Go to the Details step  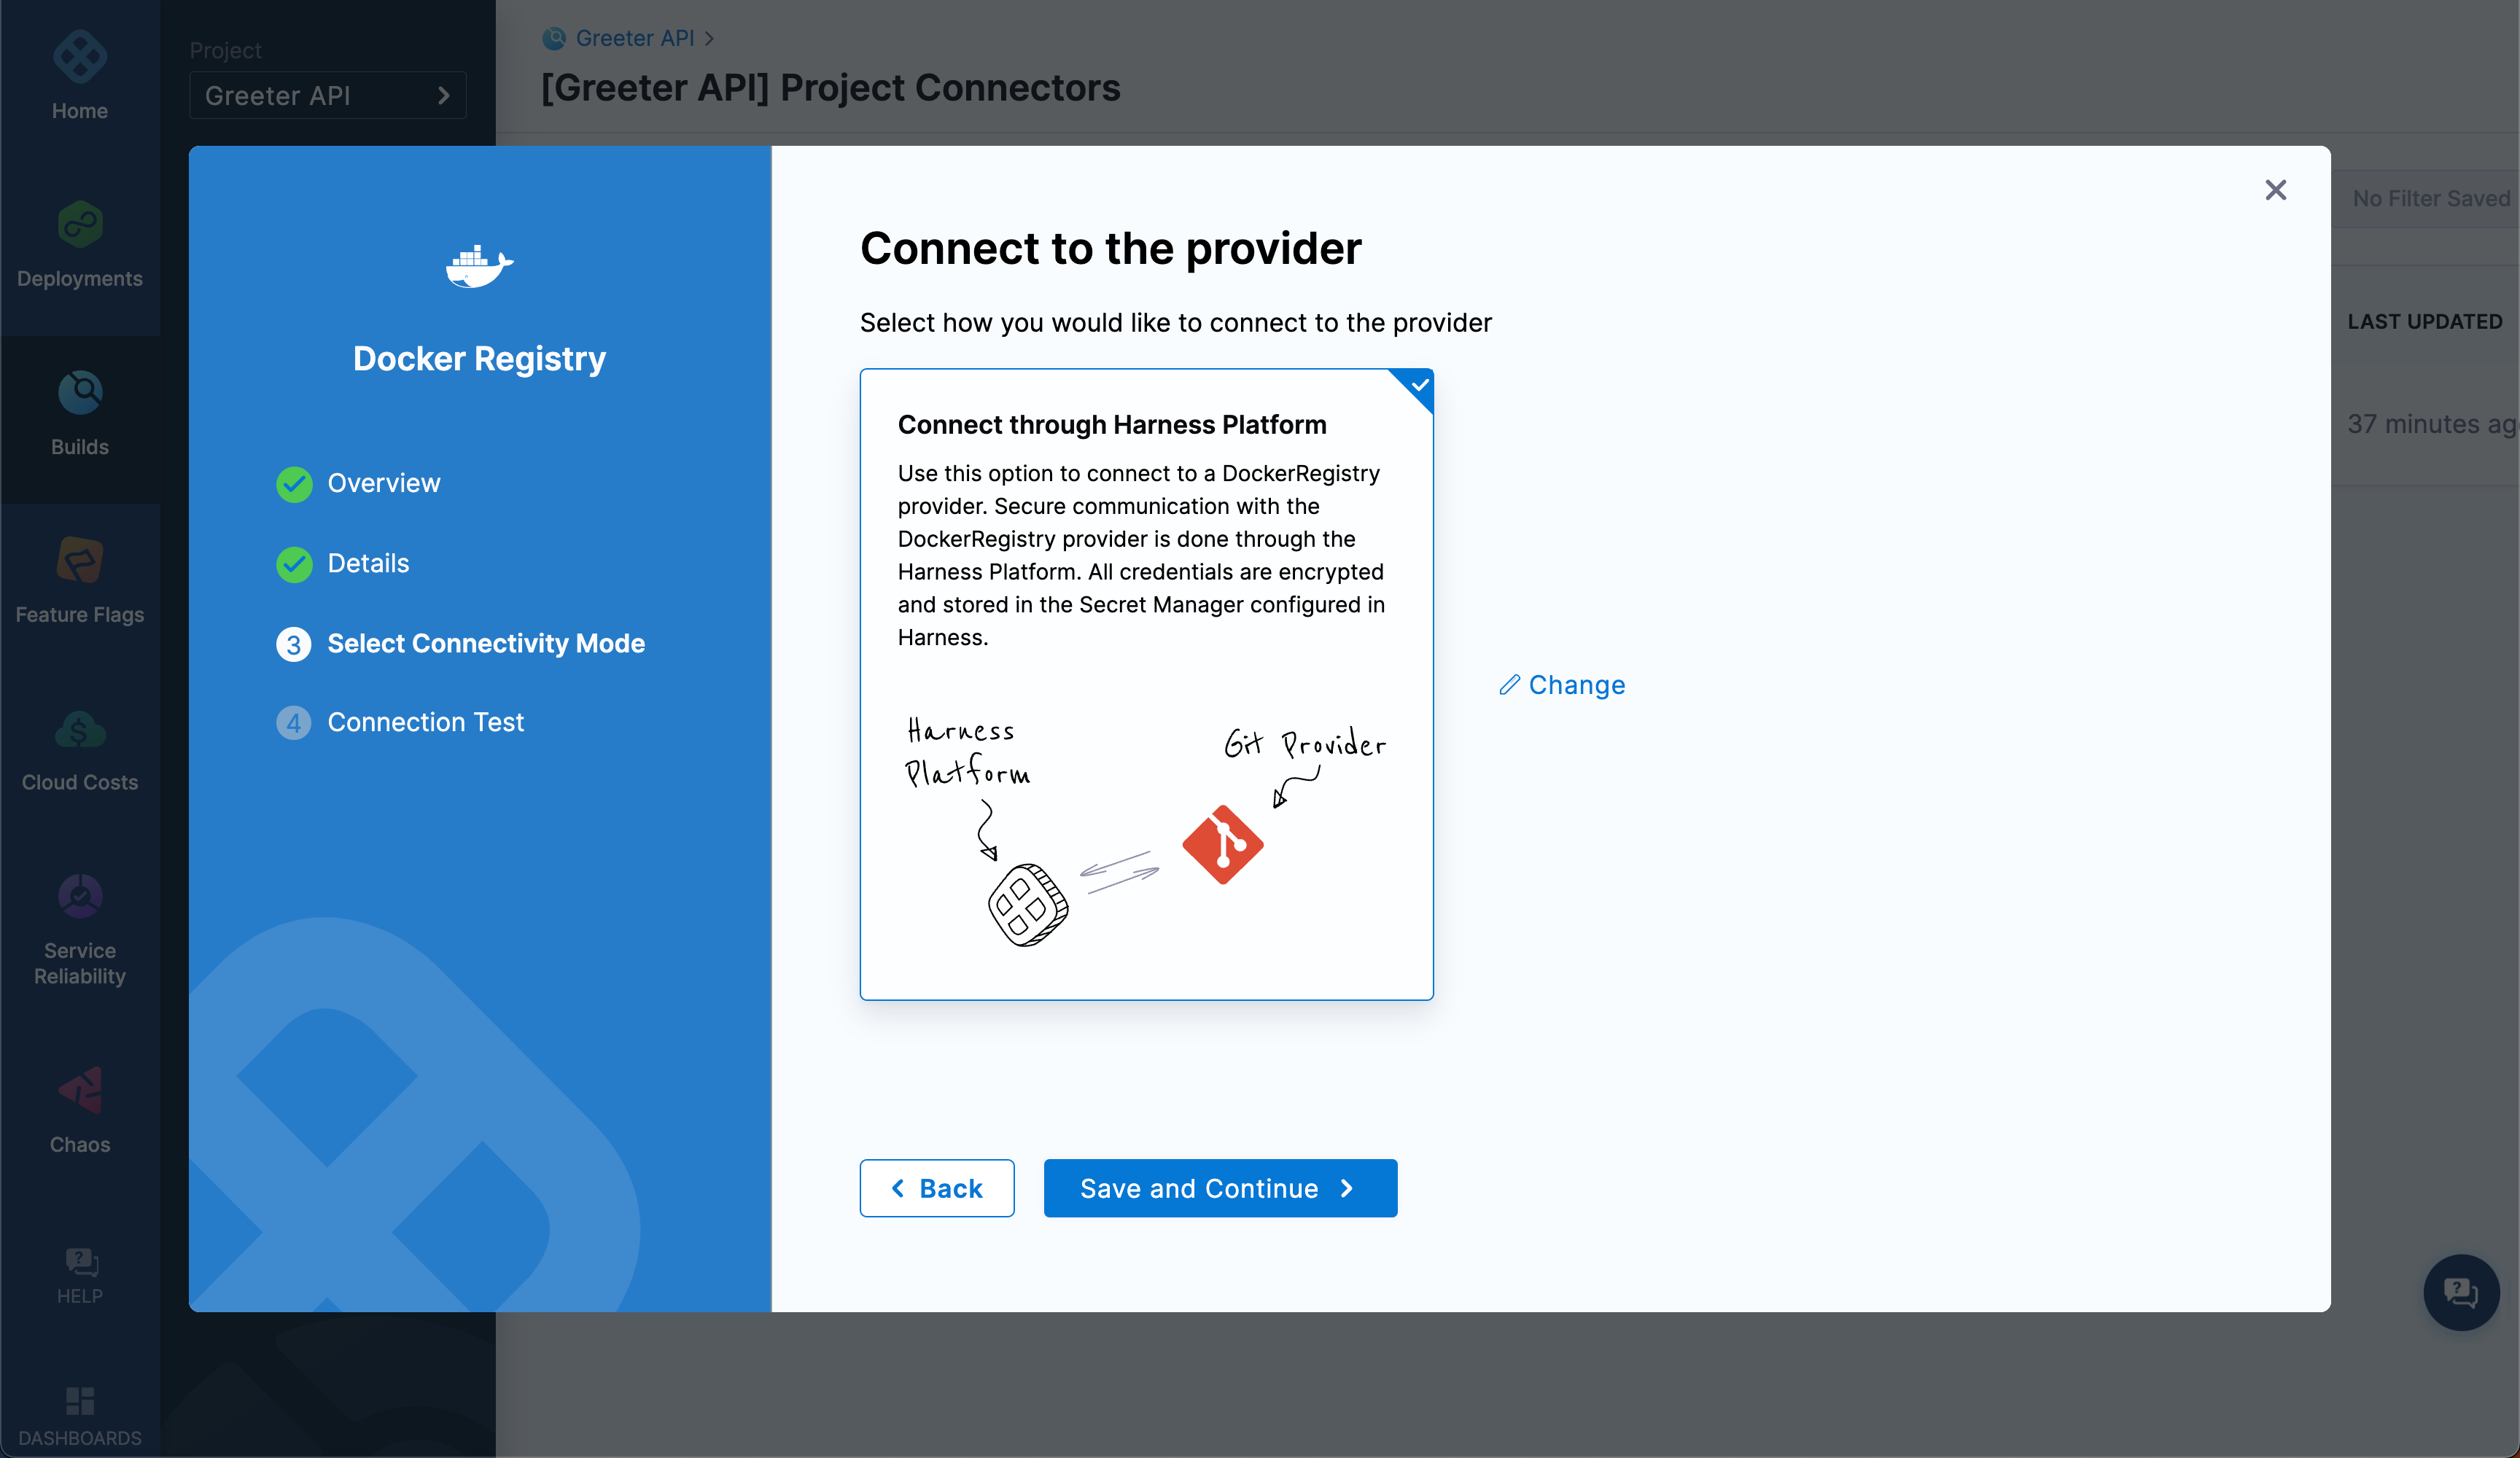click(369, 564)
